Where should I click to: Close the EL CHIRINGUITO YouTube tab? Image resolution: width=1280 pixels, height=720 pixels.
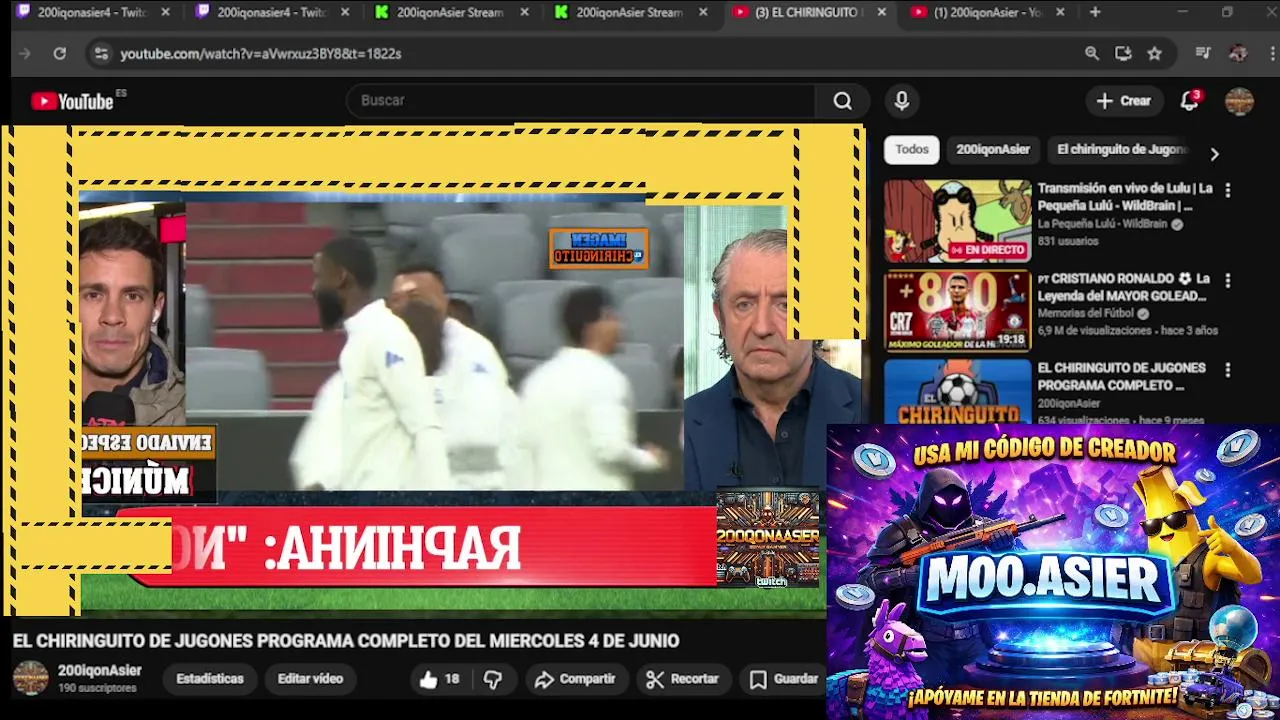pos(881,12)
